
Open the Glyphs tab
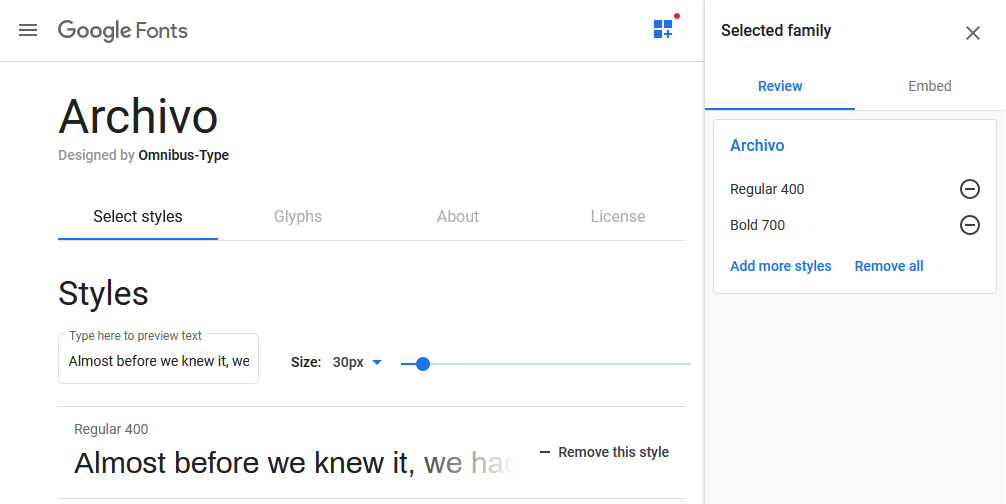coord(298,217)
